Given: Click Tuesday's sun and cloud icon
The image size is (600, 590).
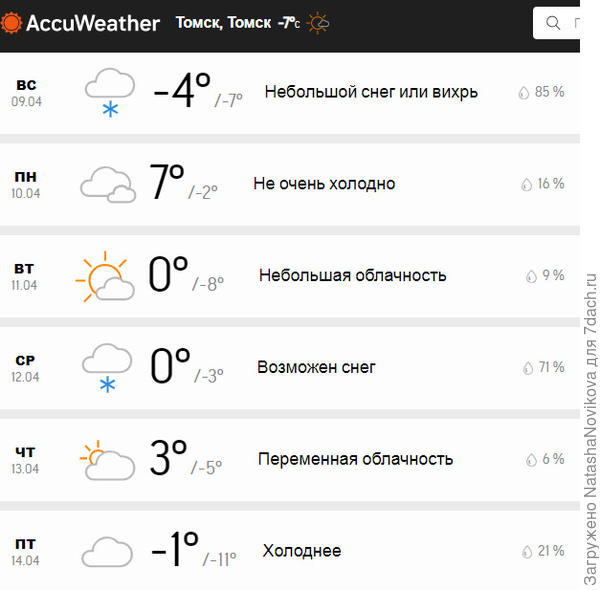Looking at the screenshot, I should [105, 277].
